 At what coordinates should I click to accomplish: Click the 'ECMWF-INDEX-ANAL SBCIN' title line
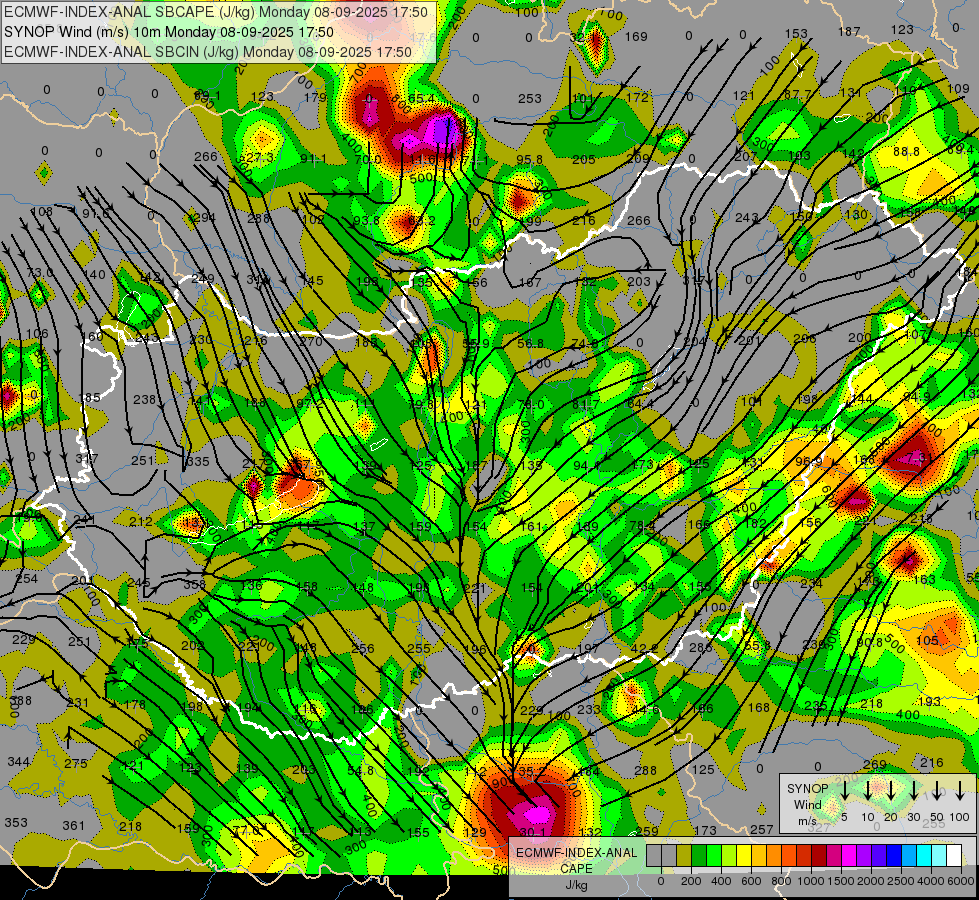pos(208,52)
